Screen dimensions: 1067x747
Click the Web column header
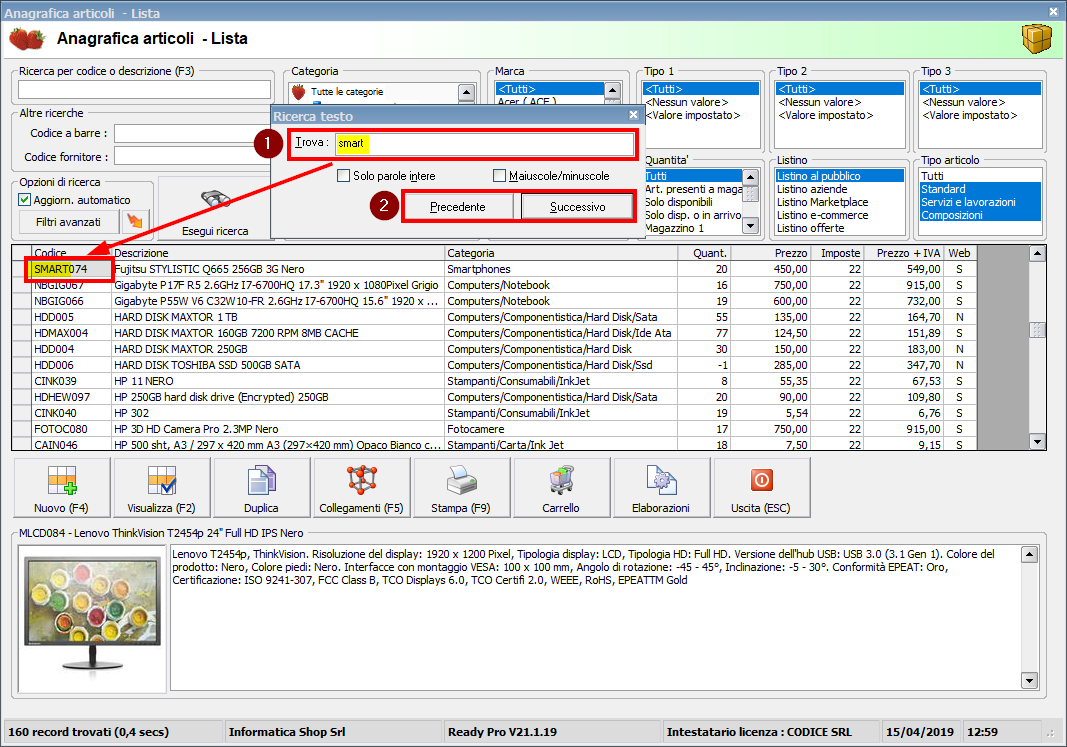coord(959,253)
